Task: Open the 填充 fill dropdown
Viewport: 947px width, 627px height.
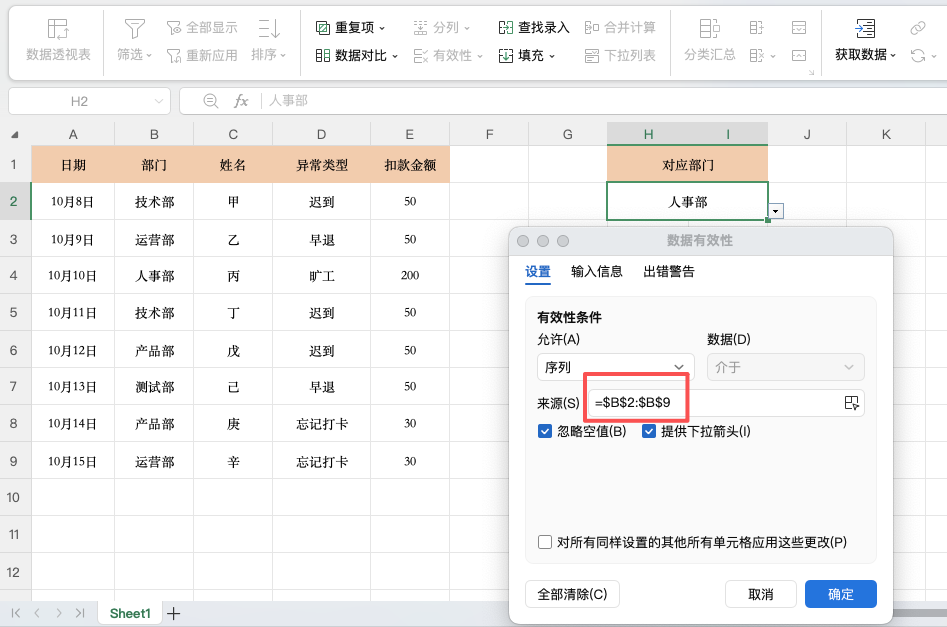Action: (527, 56)
